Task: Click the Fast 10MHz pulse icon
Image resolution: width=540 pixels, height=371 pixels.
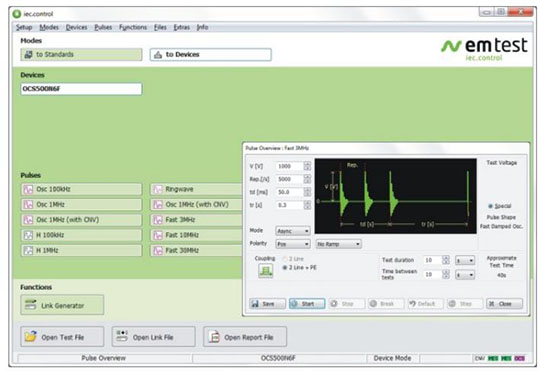Action: [158, 235]
